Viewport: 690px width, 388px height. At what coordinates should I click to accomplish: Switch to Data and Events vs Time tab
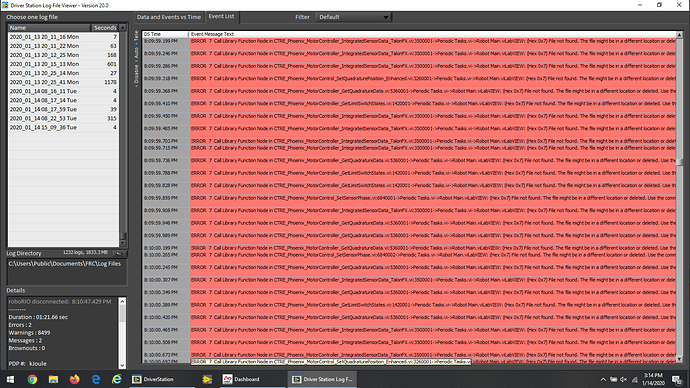click(x=169, y=17)
